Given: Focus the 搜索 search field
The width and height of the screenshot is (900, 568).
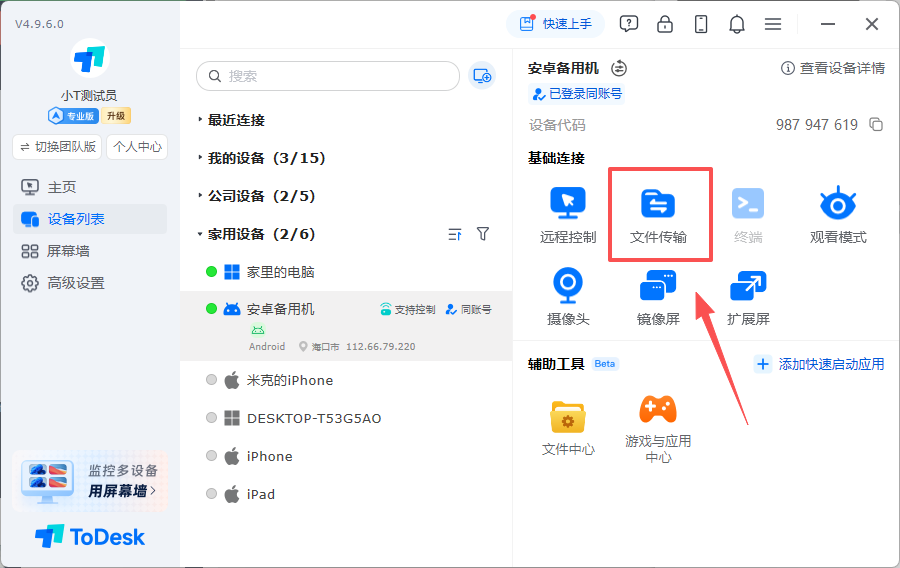Looking at the screenshot, I should (328, 76).
